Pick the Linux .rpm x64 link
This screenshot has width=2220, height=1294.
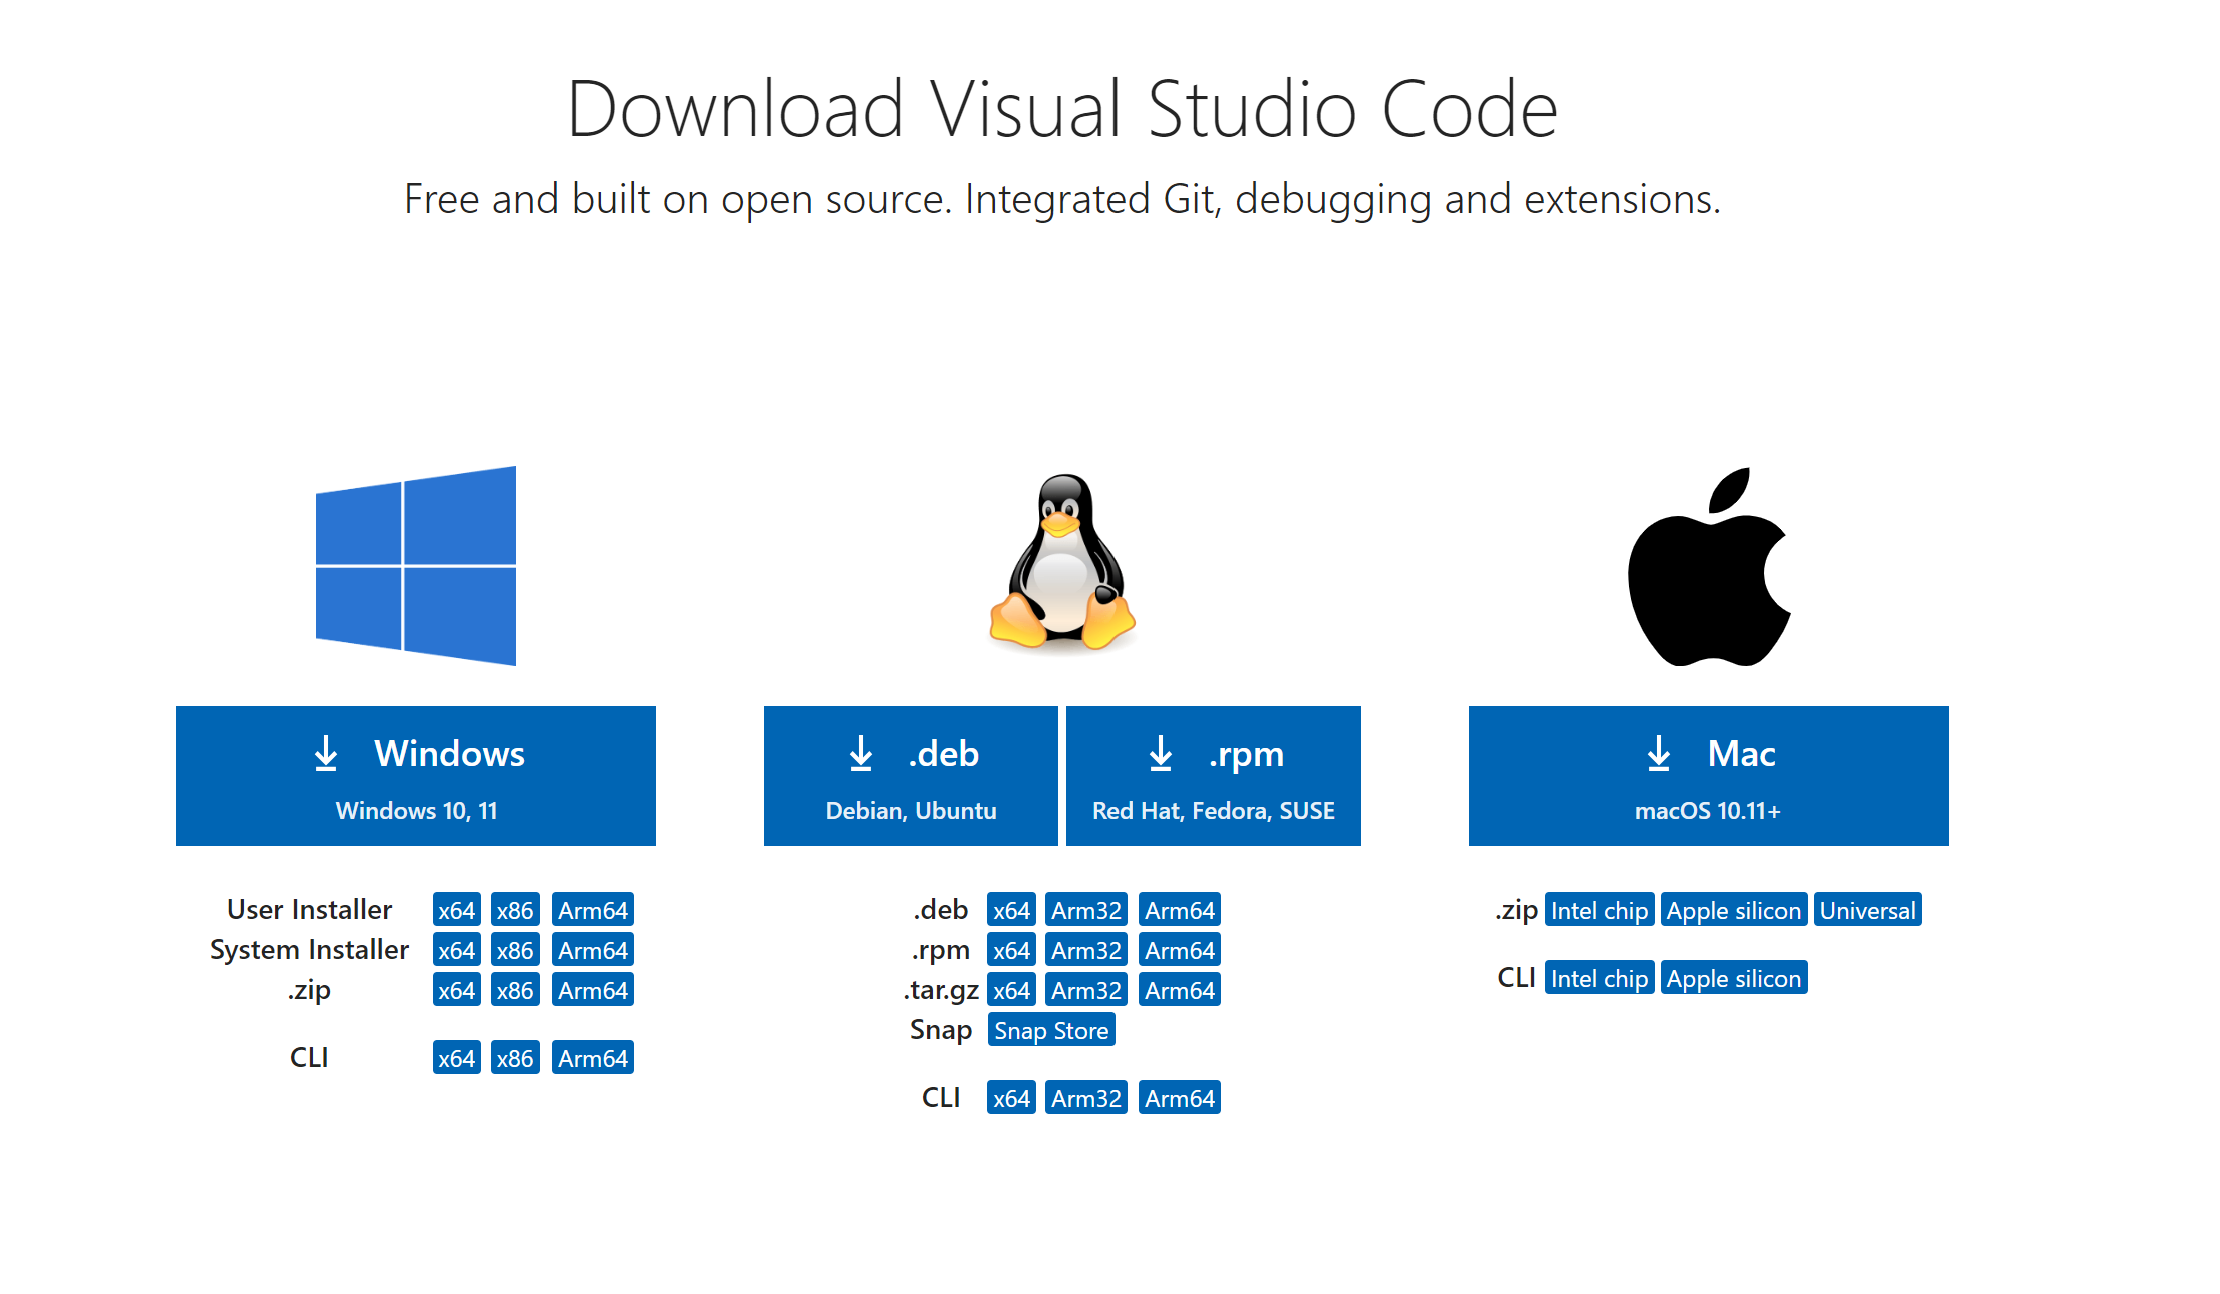(1011, 950)
